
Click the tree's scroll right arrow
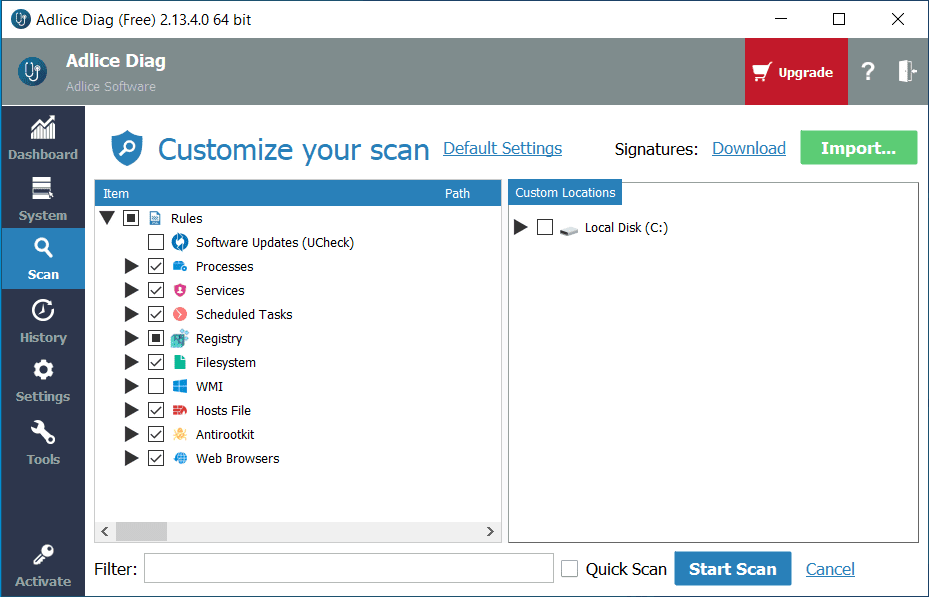coord(490,531)
